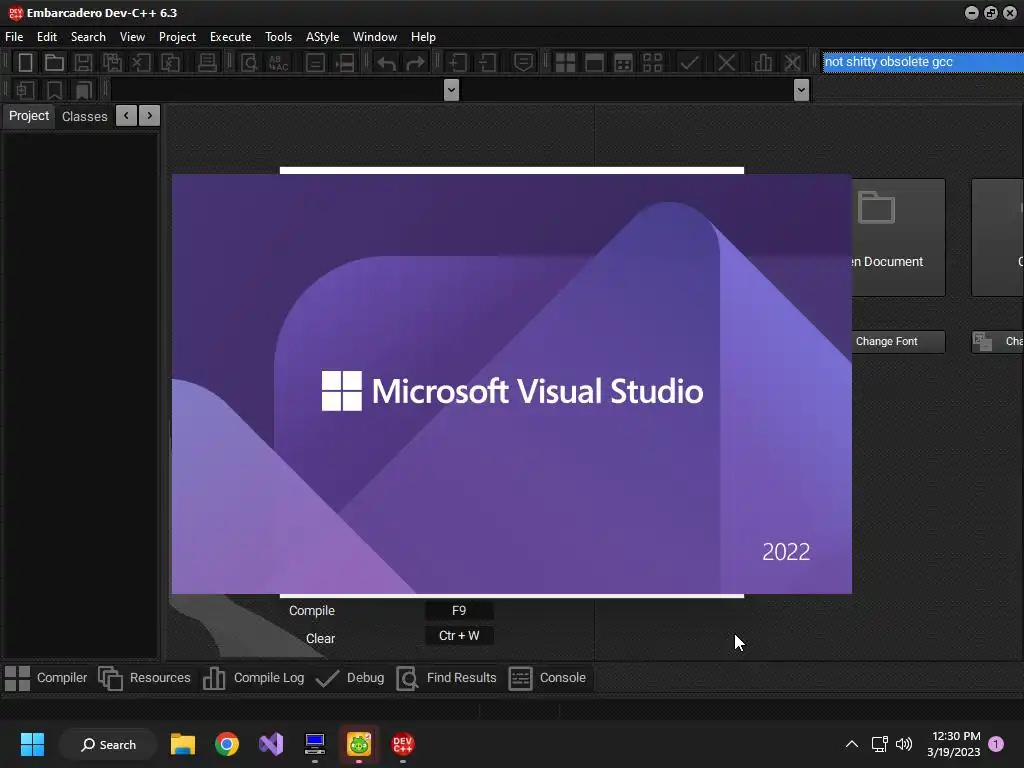Screen dimensions: 1024x768
Task: Click the Ctr + W shortcut box
Action: coord(459,636)
